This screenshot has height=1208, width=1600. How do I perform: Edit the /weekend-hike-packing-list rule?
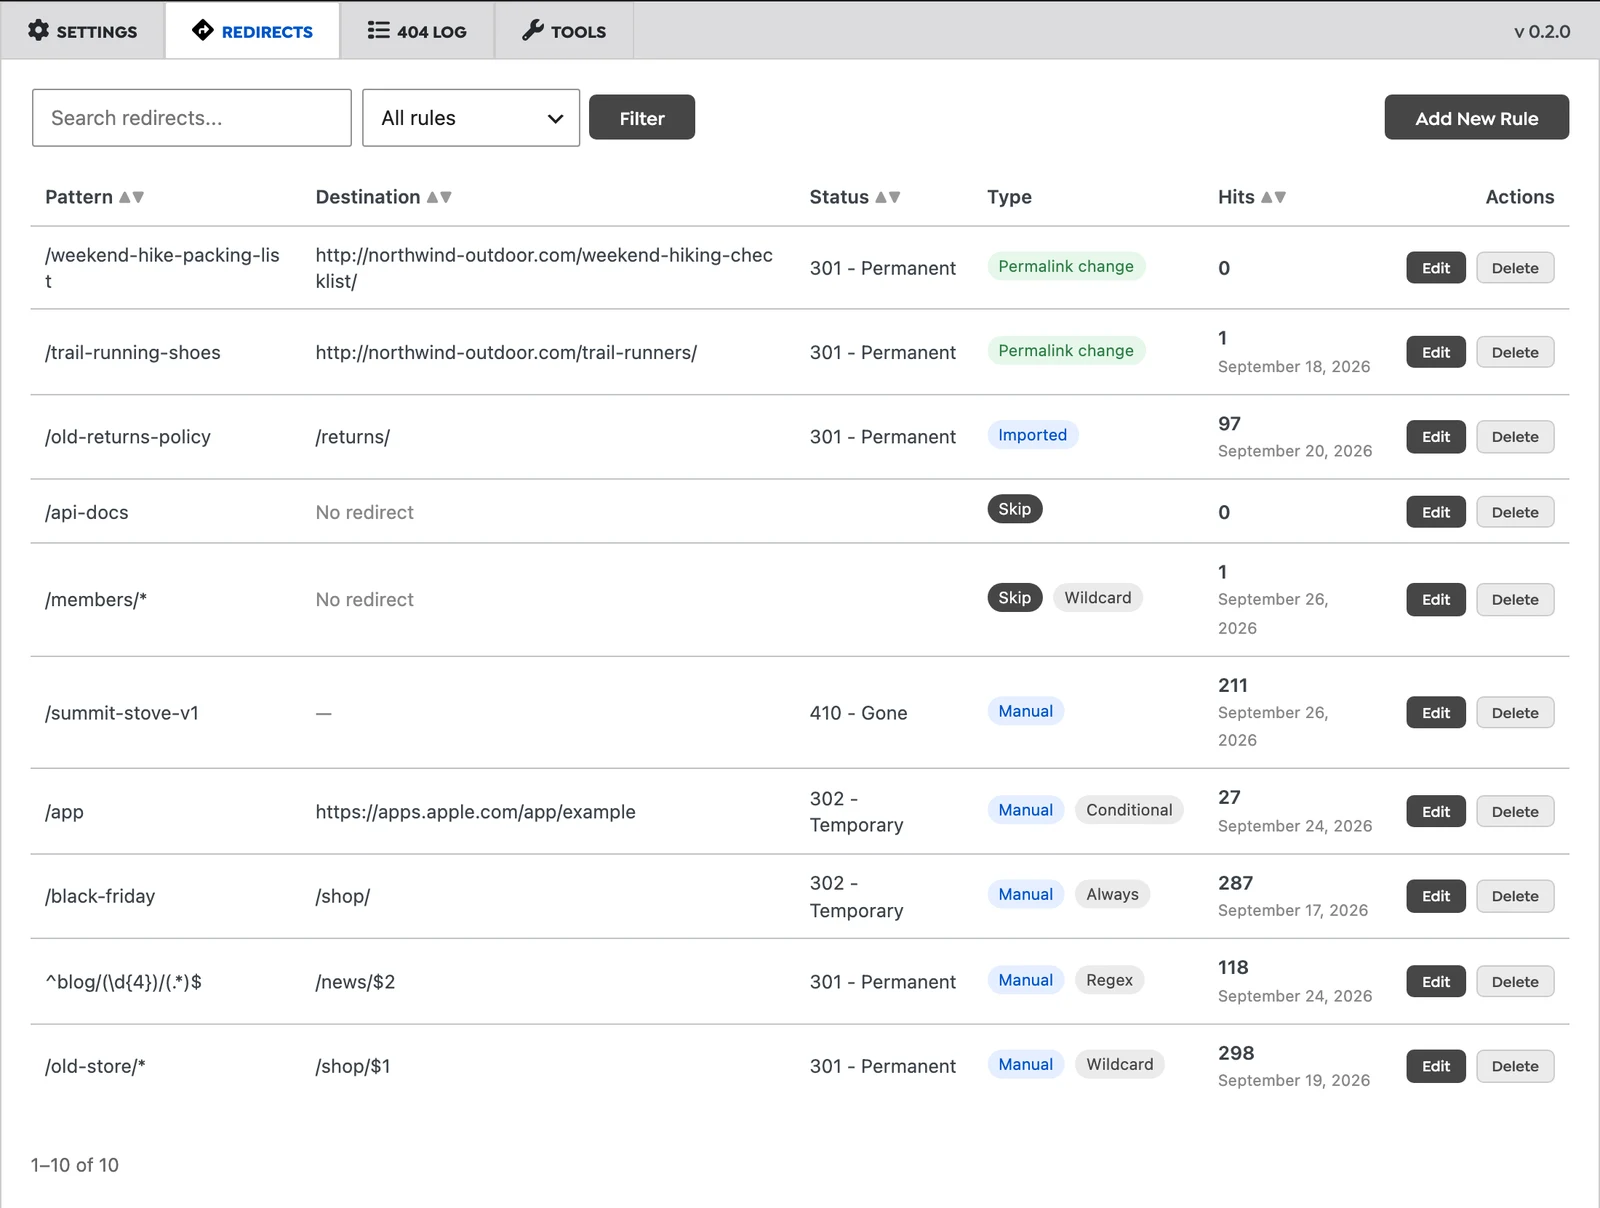(1436, 268)
